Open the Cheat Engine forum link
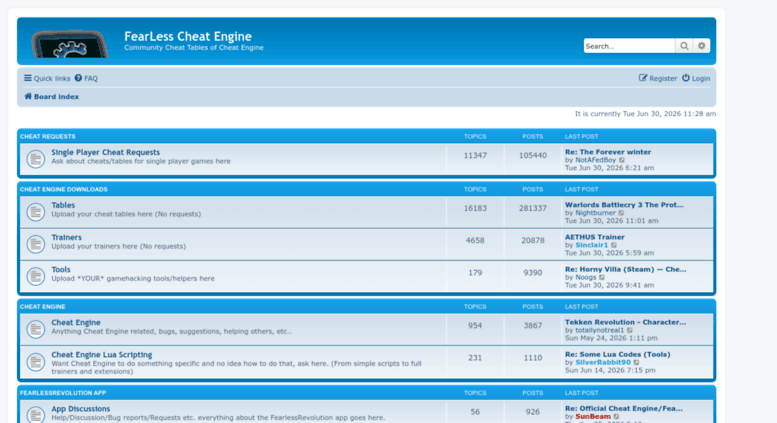This screenshot has width=777, height=423. click(76, 322)
